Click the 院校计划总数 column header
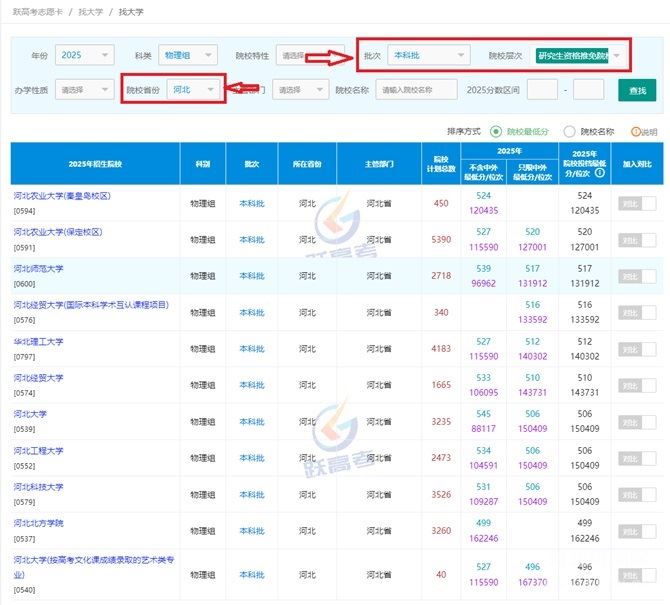 441,164
